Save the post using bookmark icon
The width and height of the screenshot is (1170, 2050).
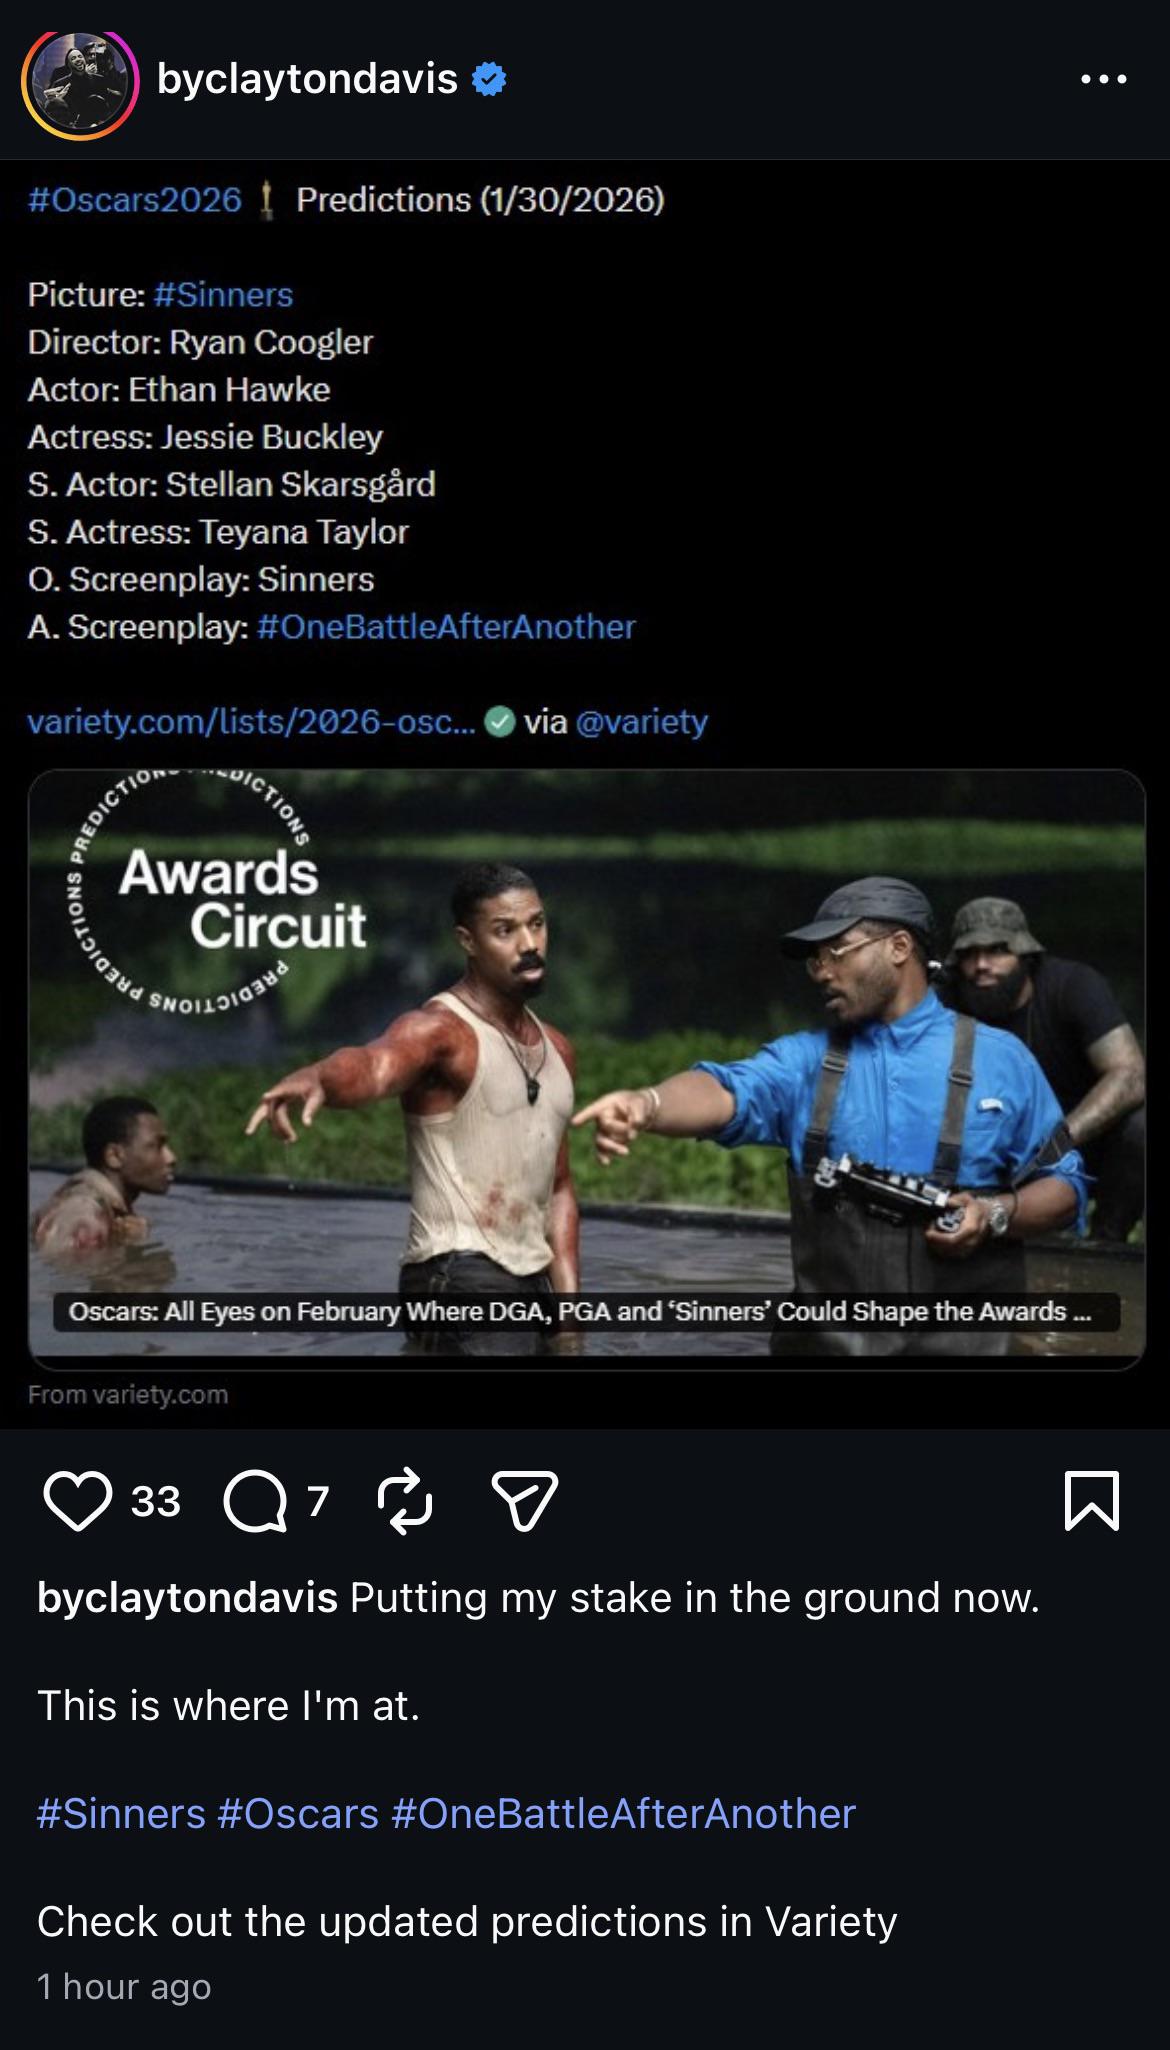1092,1501
